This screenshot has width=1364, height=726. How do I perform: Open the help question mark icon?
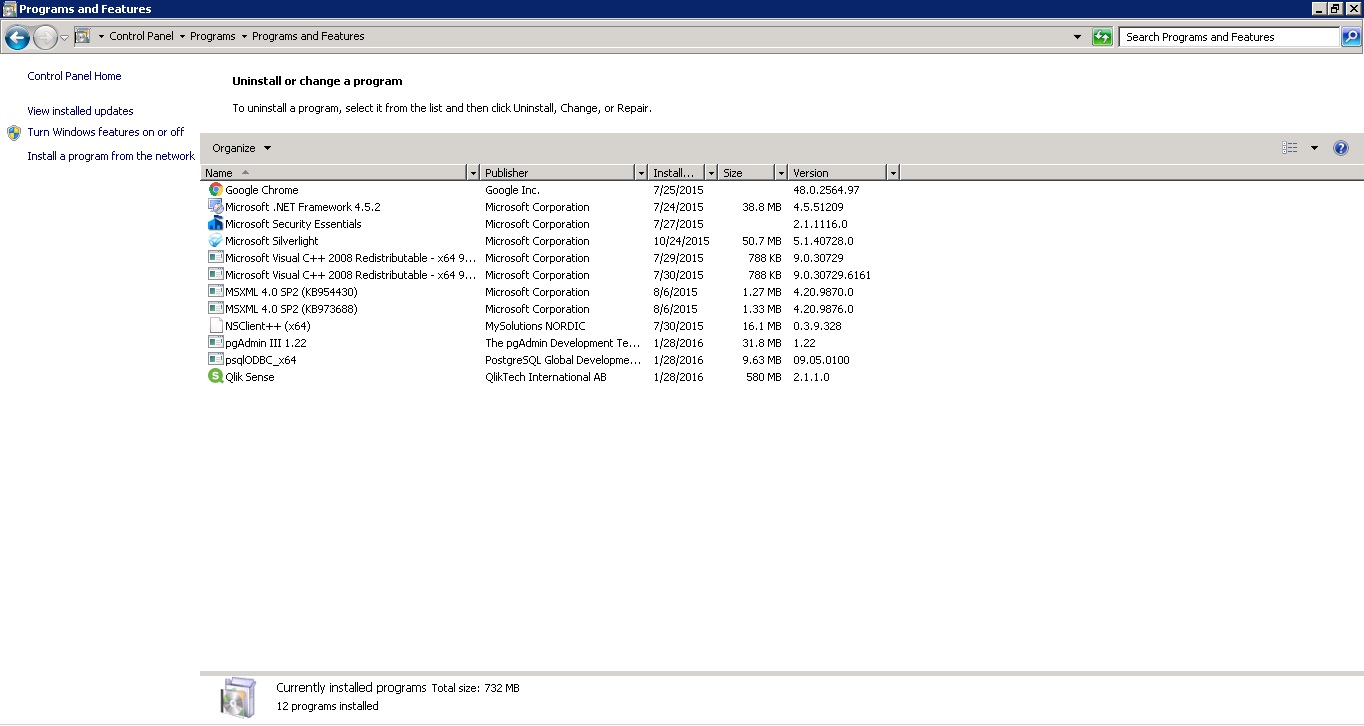1341,148
